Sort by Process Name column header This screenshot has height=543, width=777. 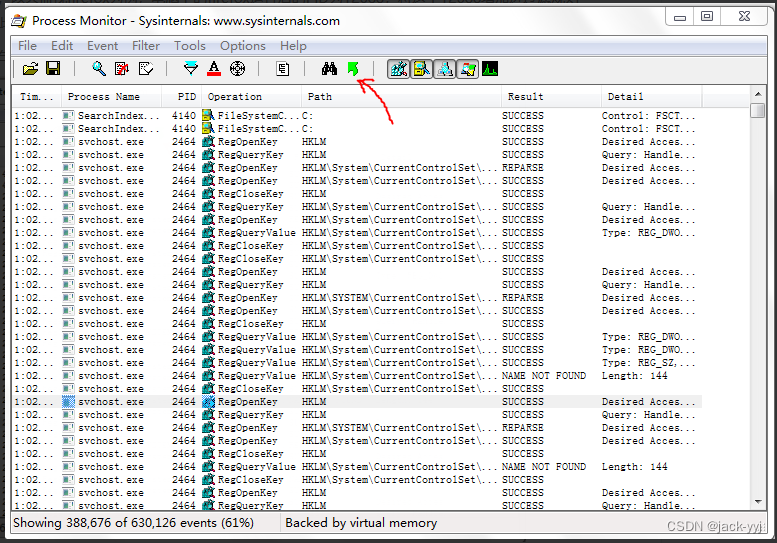(111, 97)
